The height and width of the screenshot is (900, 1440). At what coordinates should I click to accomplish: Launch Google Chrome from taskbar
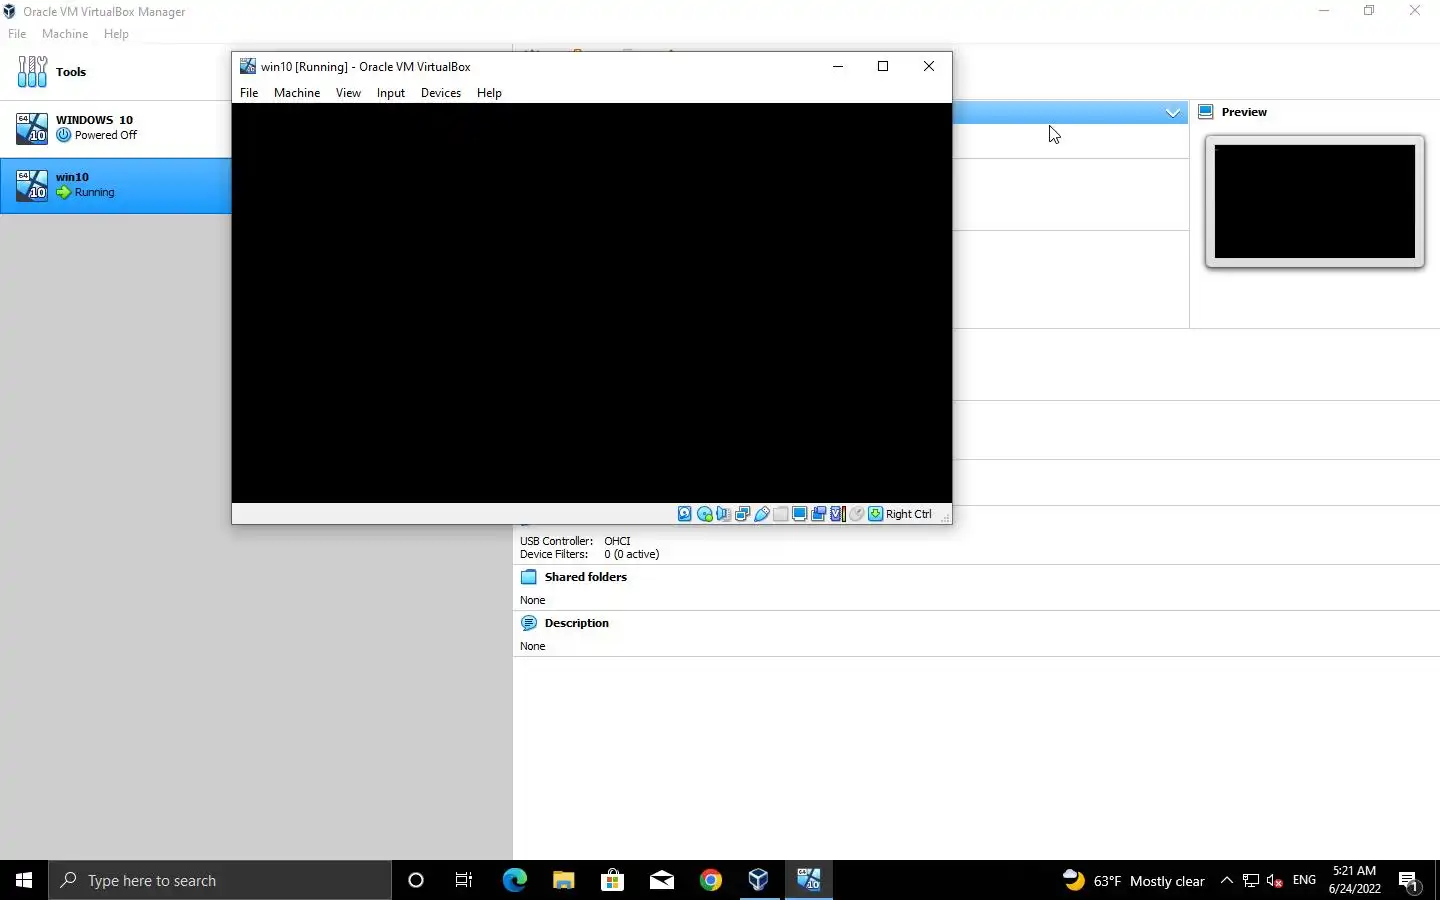pos(711,880)
